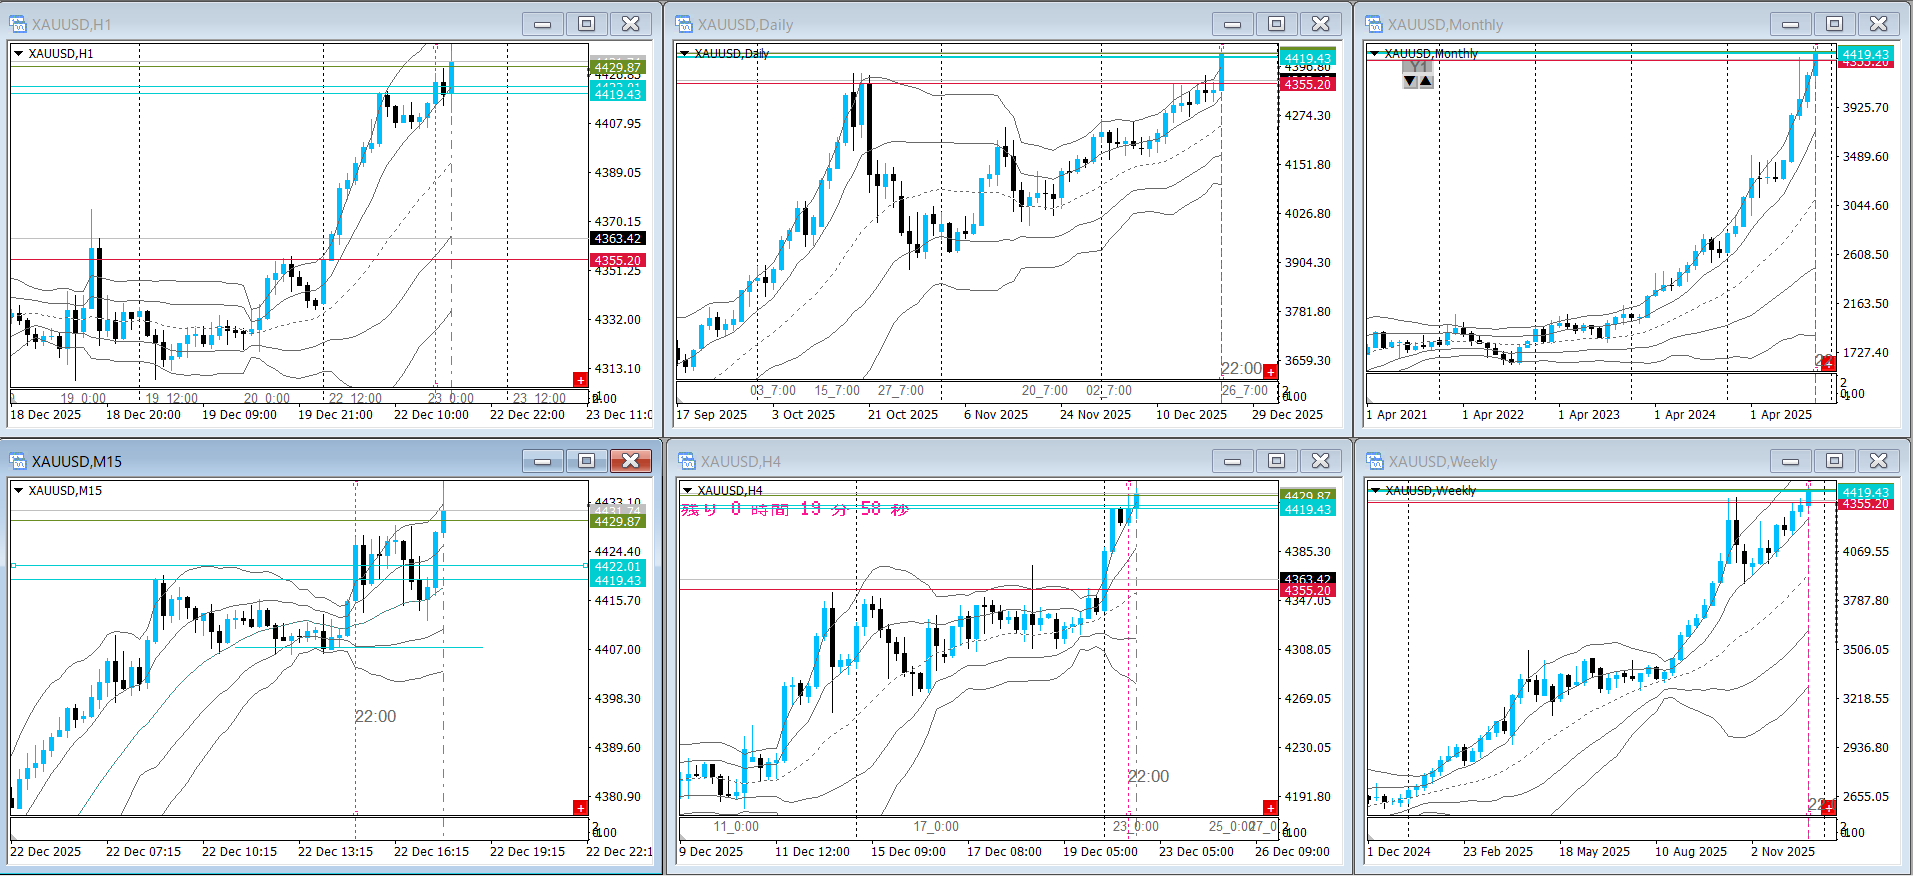This screenshot has height=877, width=1913.
Task: Click the red 4355.20 price label on Daily
Action: [x=1307, y=85]
